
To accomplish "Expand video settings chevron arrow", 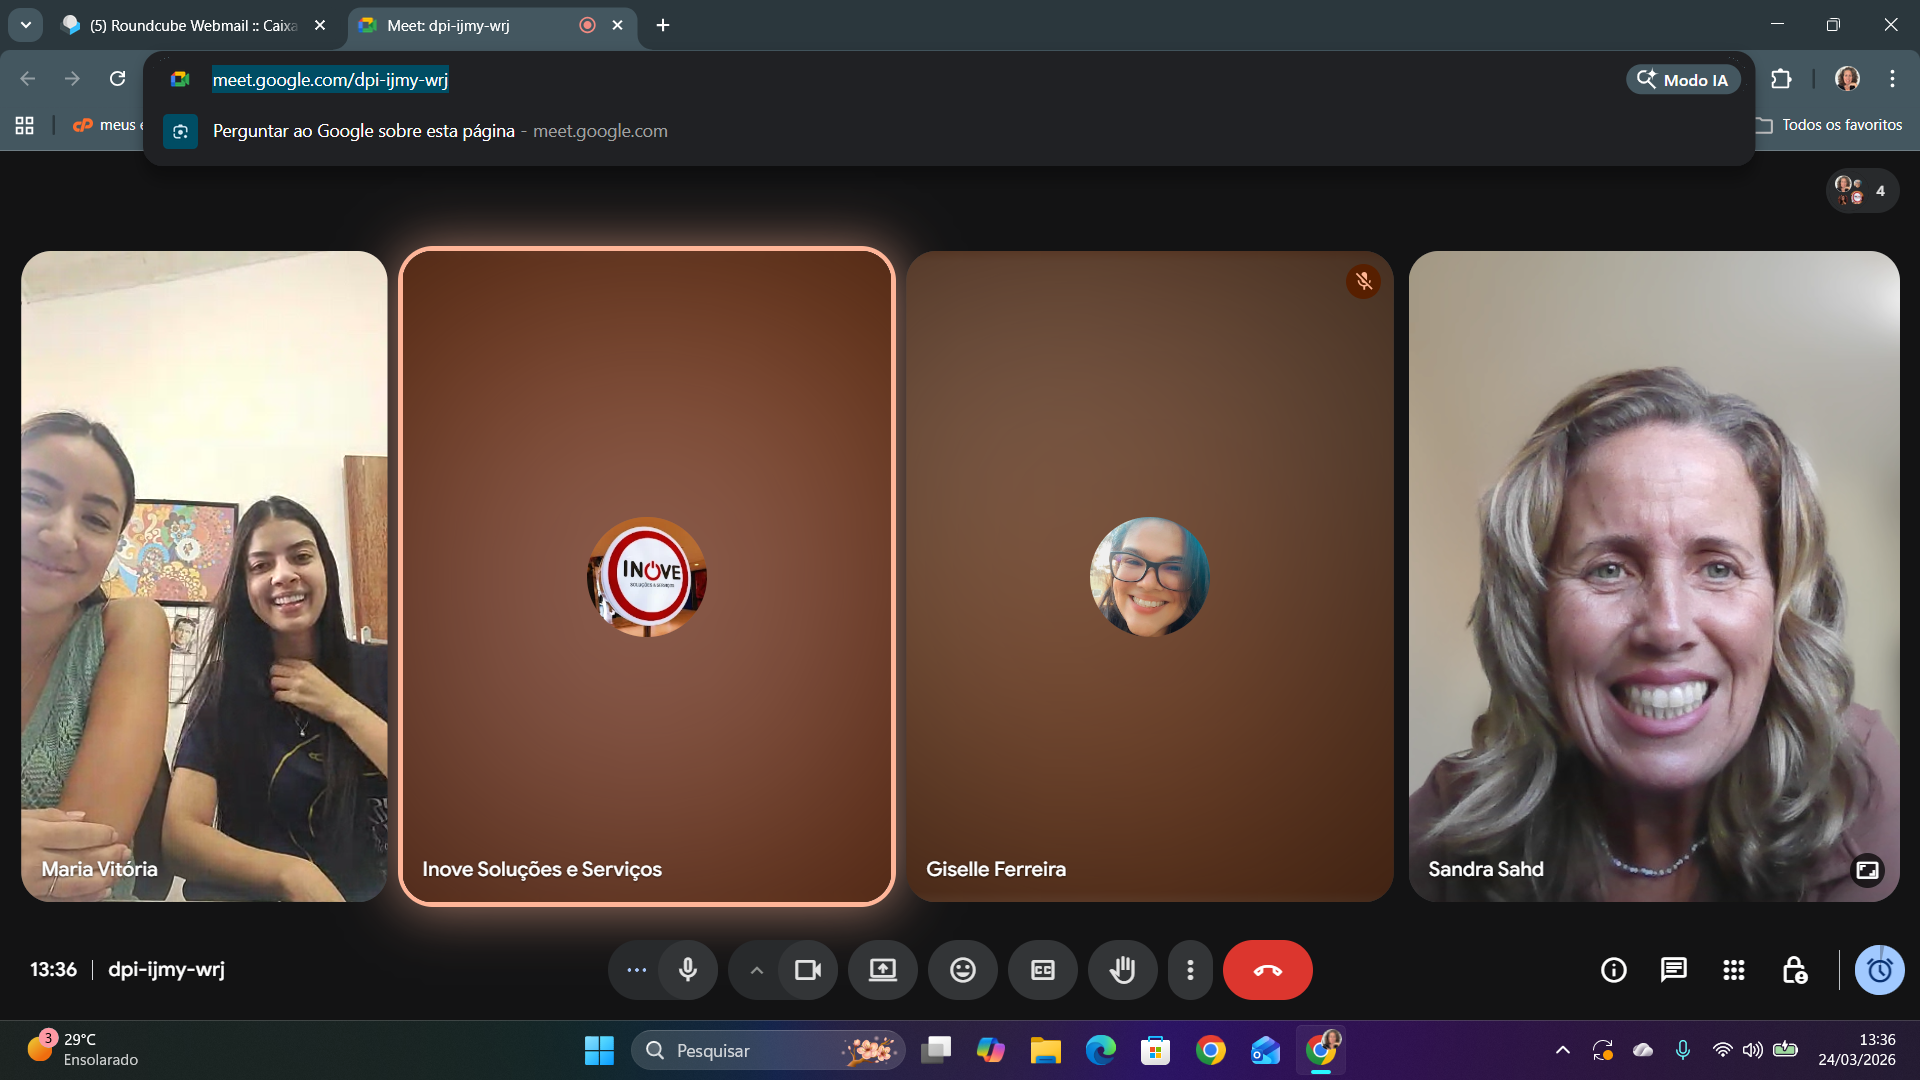I will [757, 970].
